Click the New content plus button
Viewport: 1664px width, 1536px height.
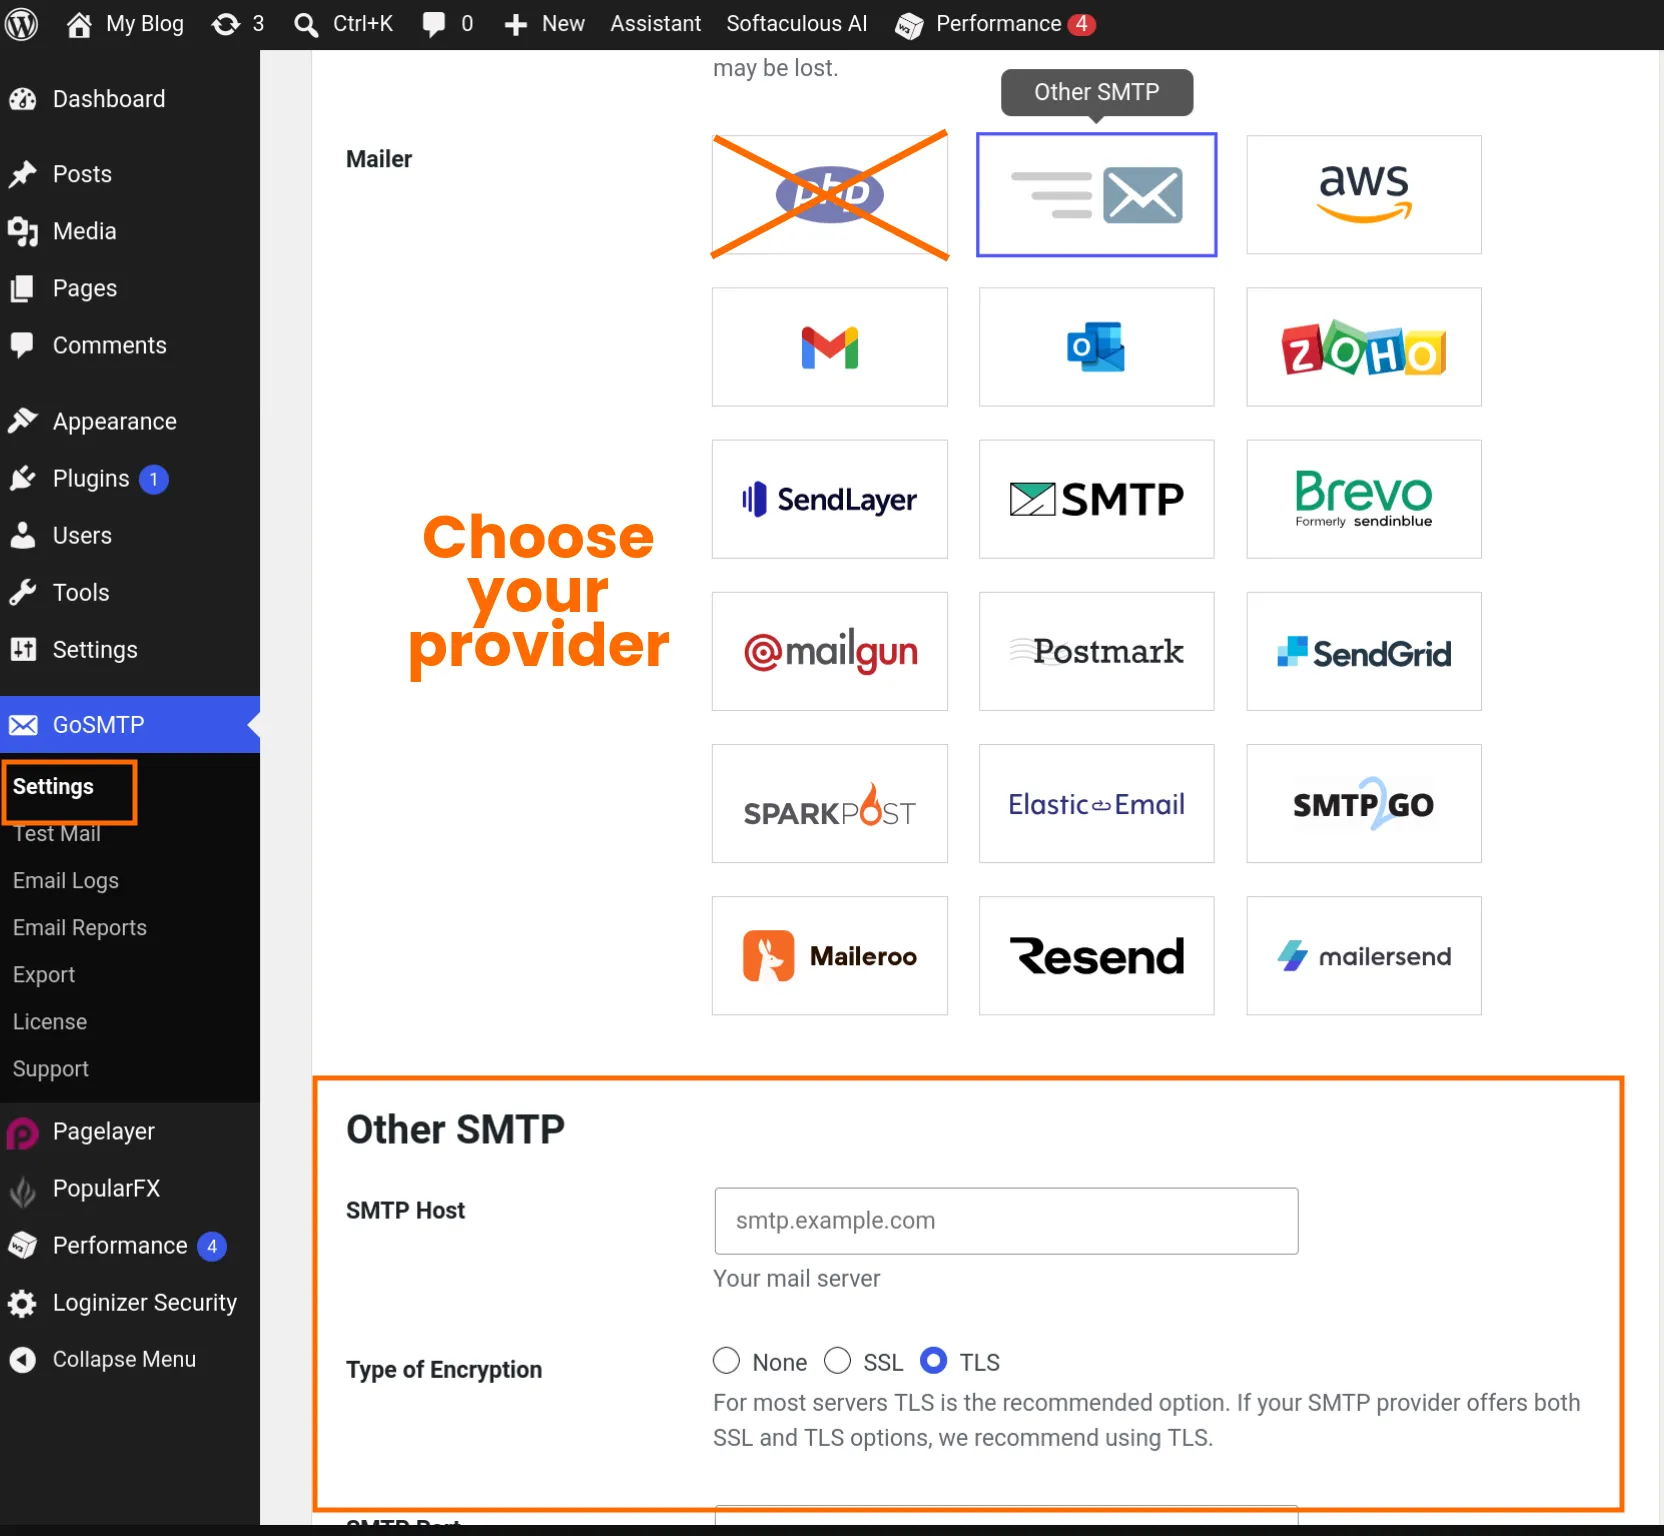544,24
